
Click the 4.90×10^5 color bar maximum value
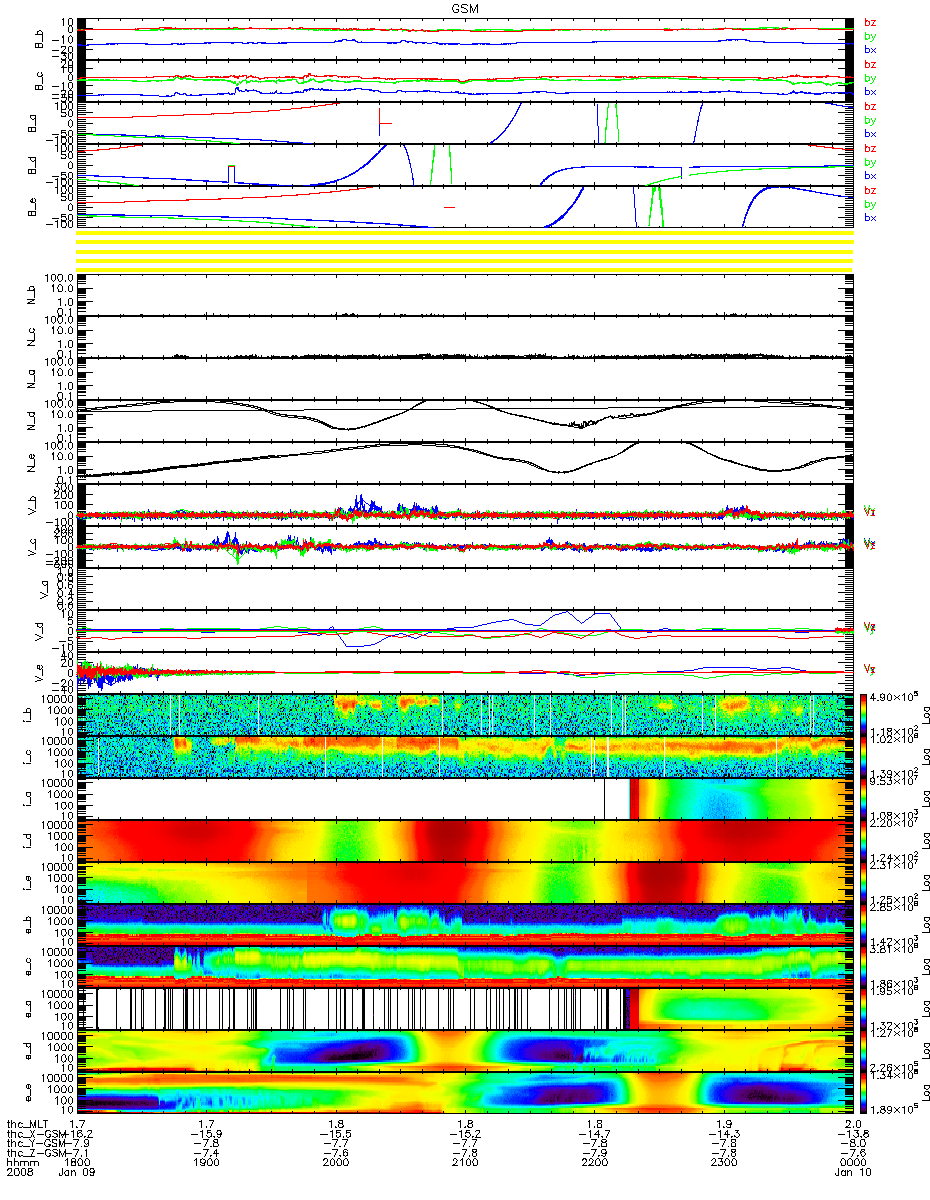[896, 695]
